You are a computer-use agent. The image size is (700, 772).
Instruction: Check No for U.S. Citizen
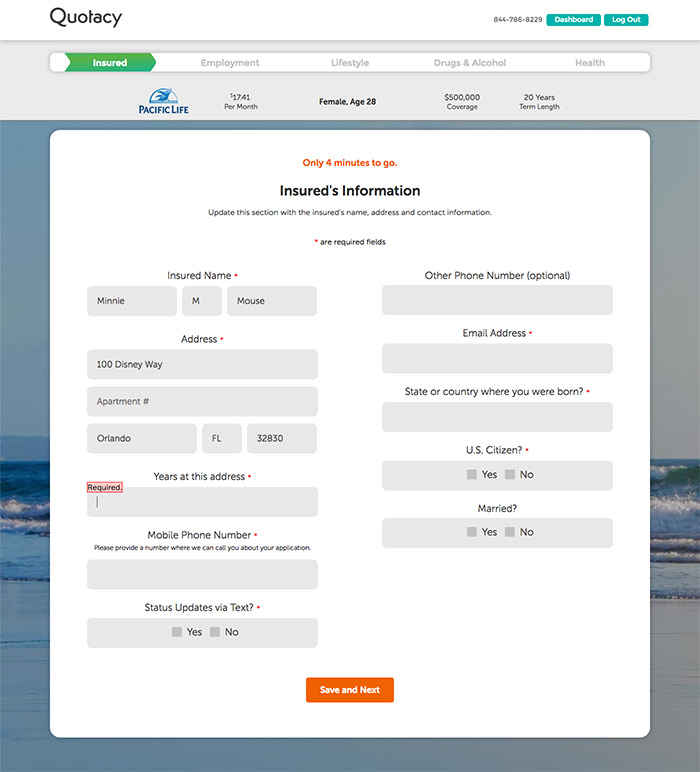(x=510, y=475)
